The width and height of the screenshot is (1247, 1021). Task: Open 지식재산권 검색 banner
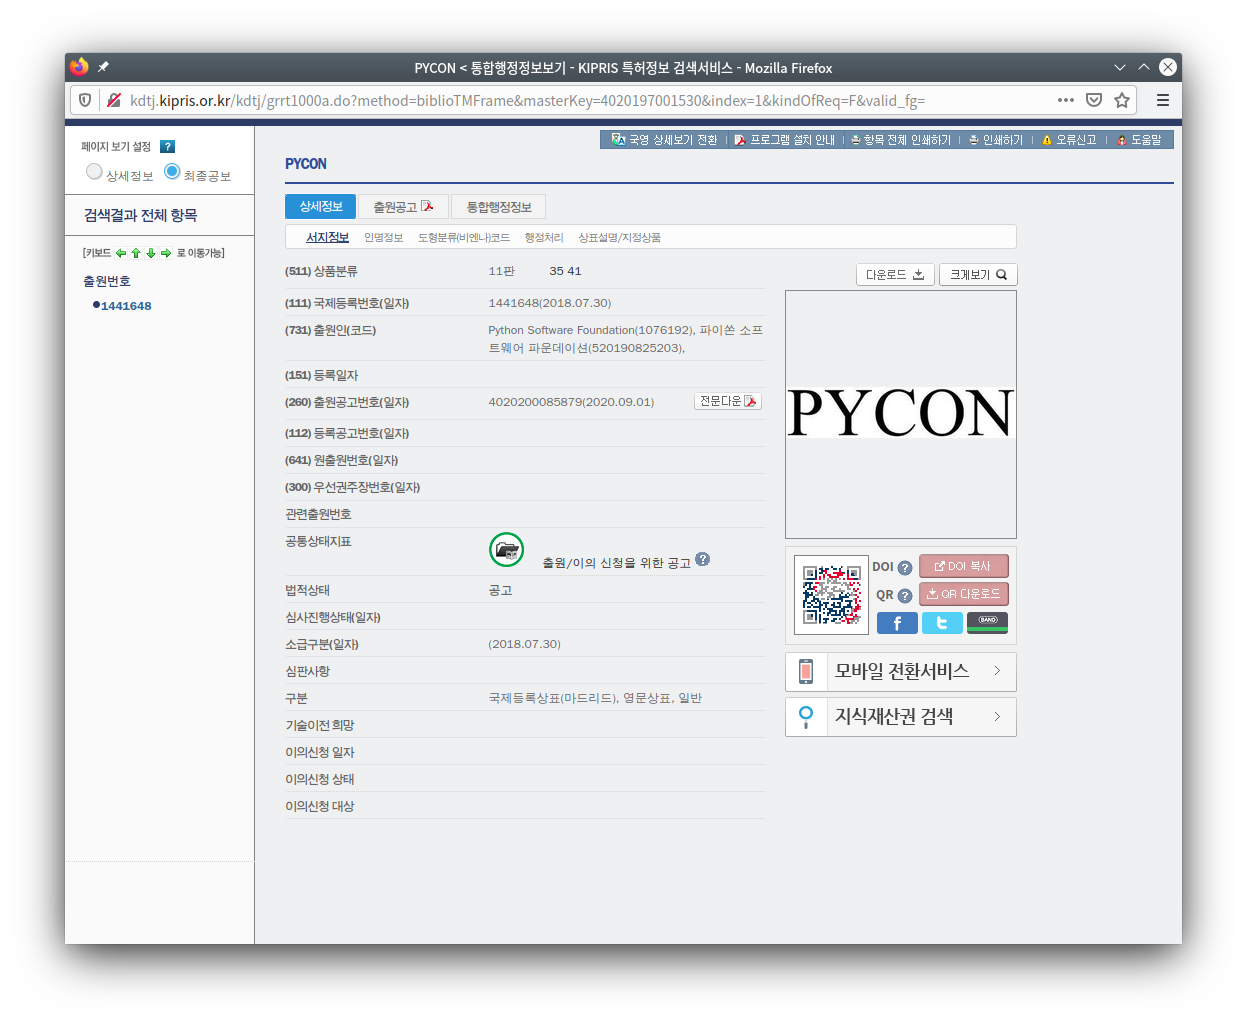tap(901, 717)
